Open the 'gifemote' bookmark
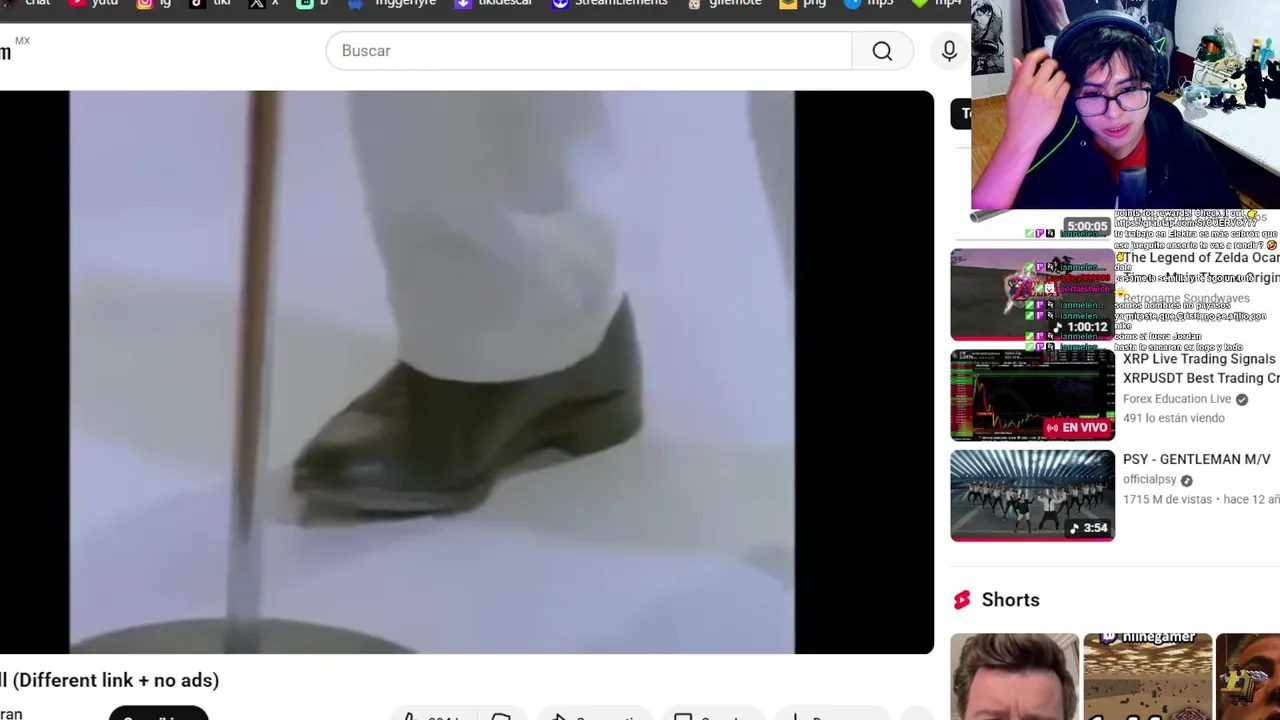Screen dimensions: 1280x720 pyautogui.click(x=724, y=3)
